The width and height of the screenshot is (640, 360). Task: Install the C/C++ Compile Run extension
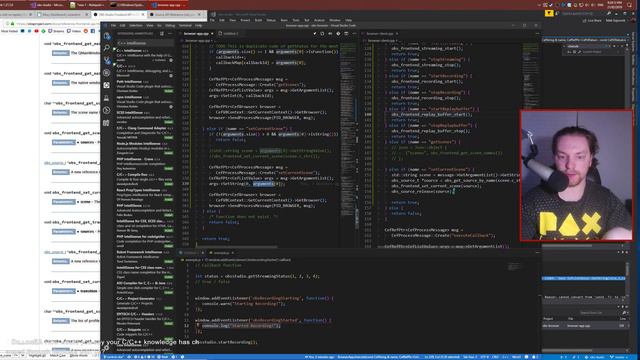coord(169,184)
